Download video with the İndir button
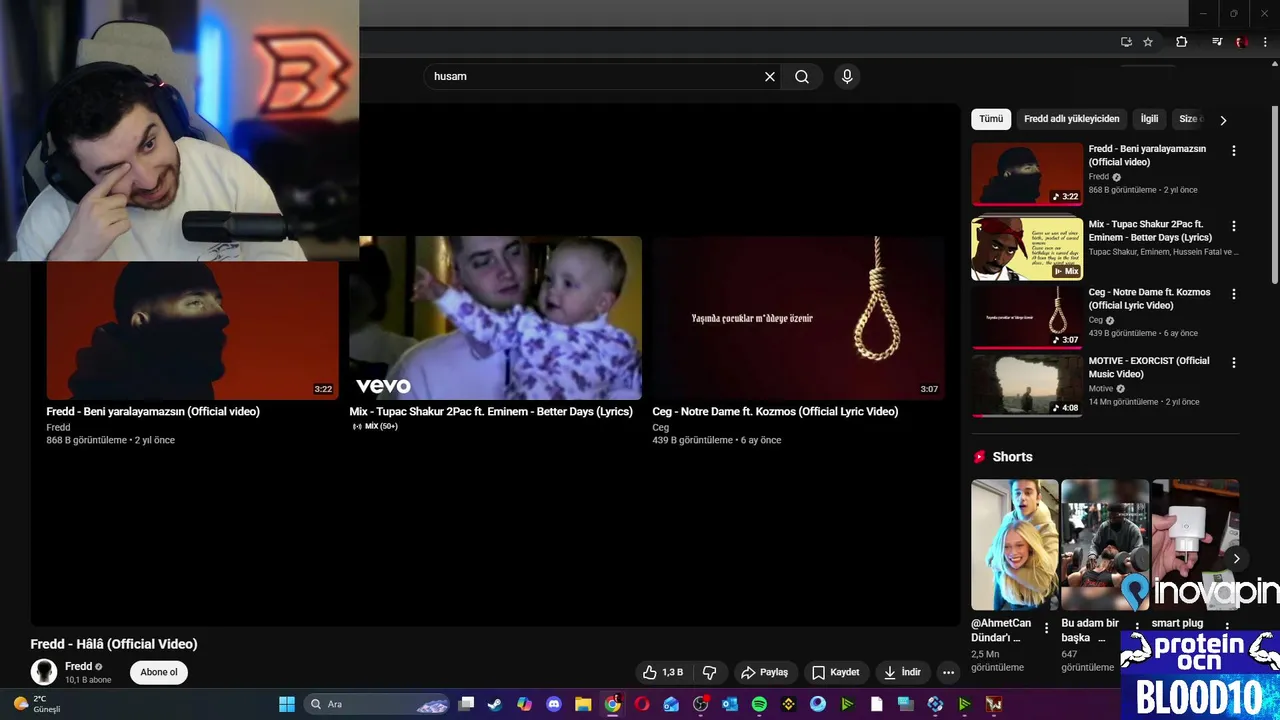1280x720 pixels. pyautogui.click(x=903, y=672)
